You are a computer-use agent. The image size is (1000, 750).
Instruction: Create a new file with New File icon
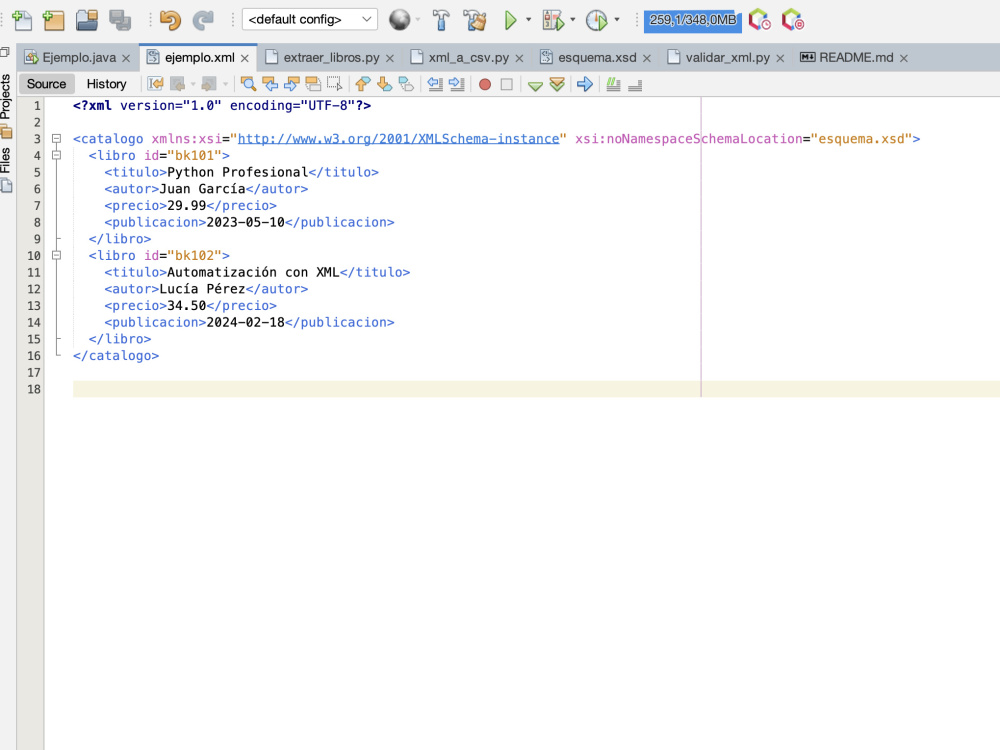tap(22, 20)
